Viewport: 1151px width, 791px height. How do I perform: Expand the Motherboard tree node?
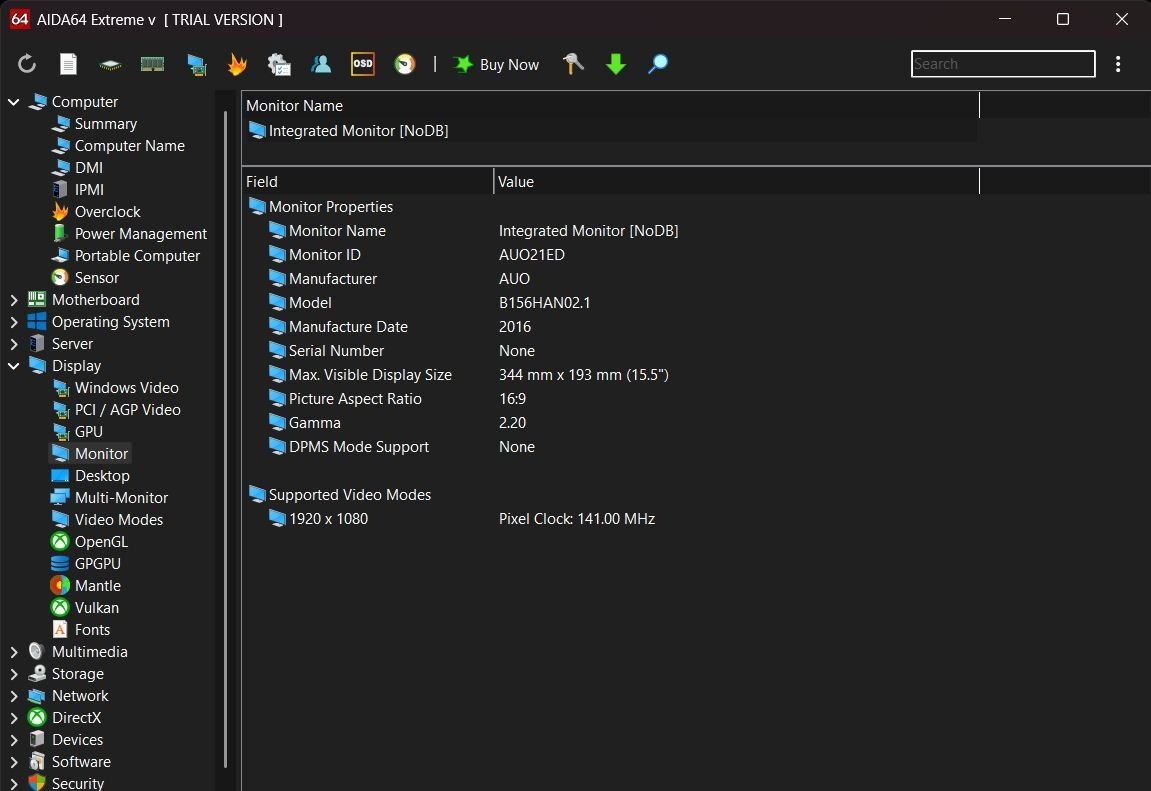click(13, 300)
